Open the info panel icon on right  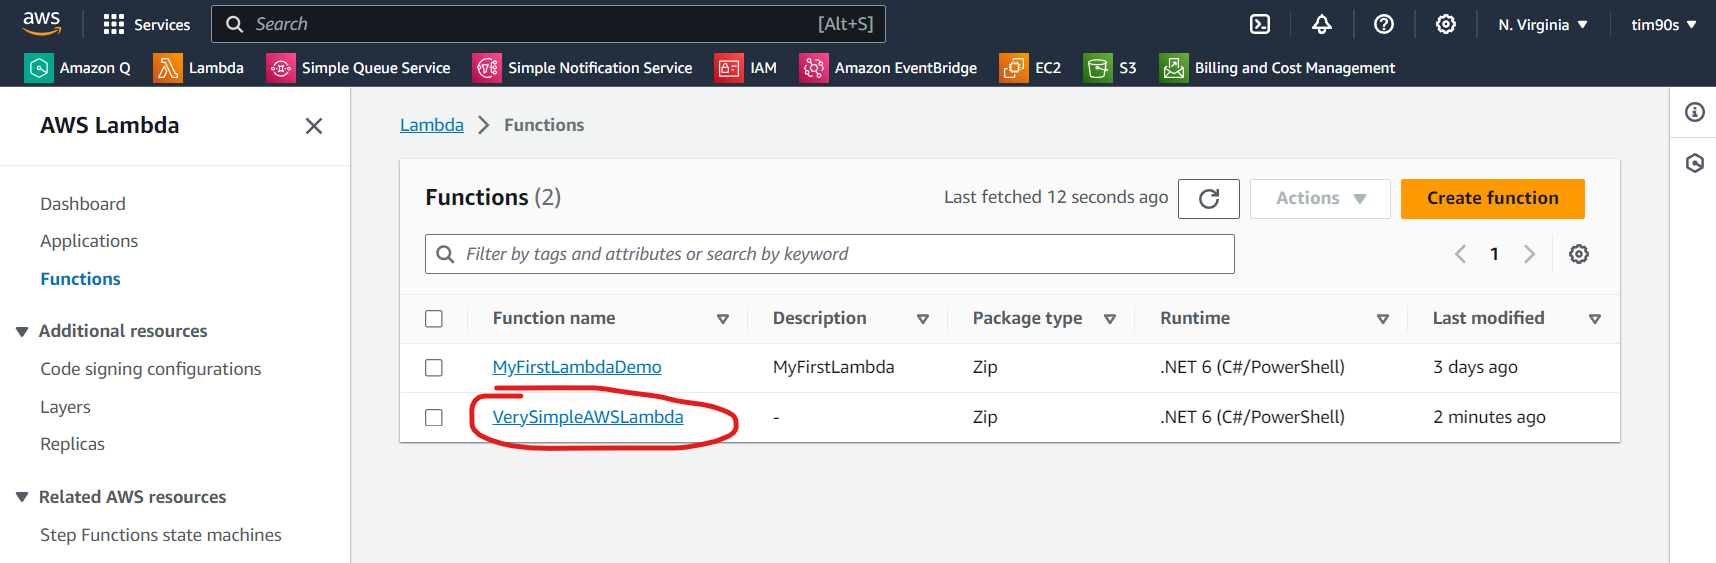point(1695,112)
